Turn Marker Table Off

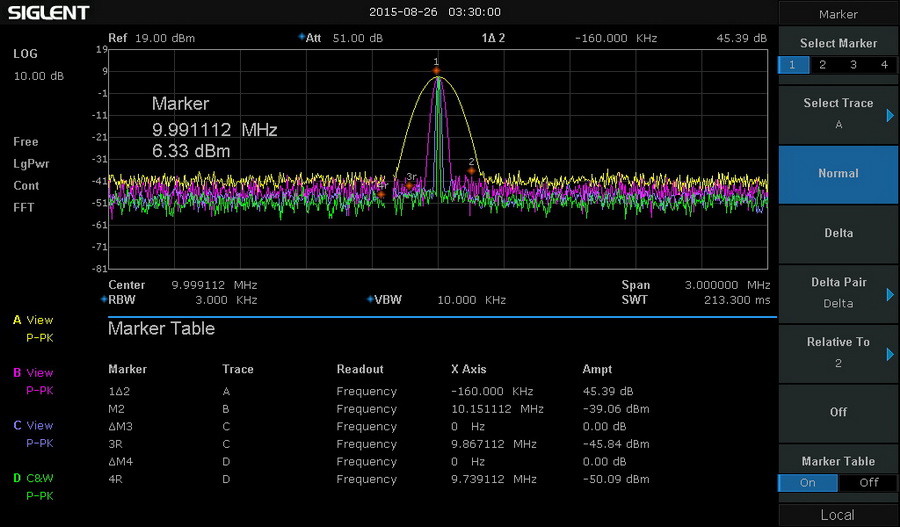[869, 483]
